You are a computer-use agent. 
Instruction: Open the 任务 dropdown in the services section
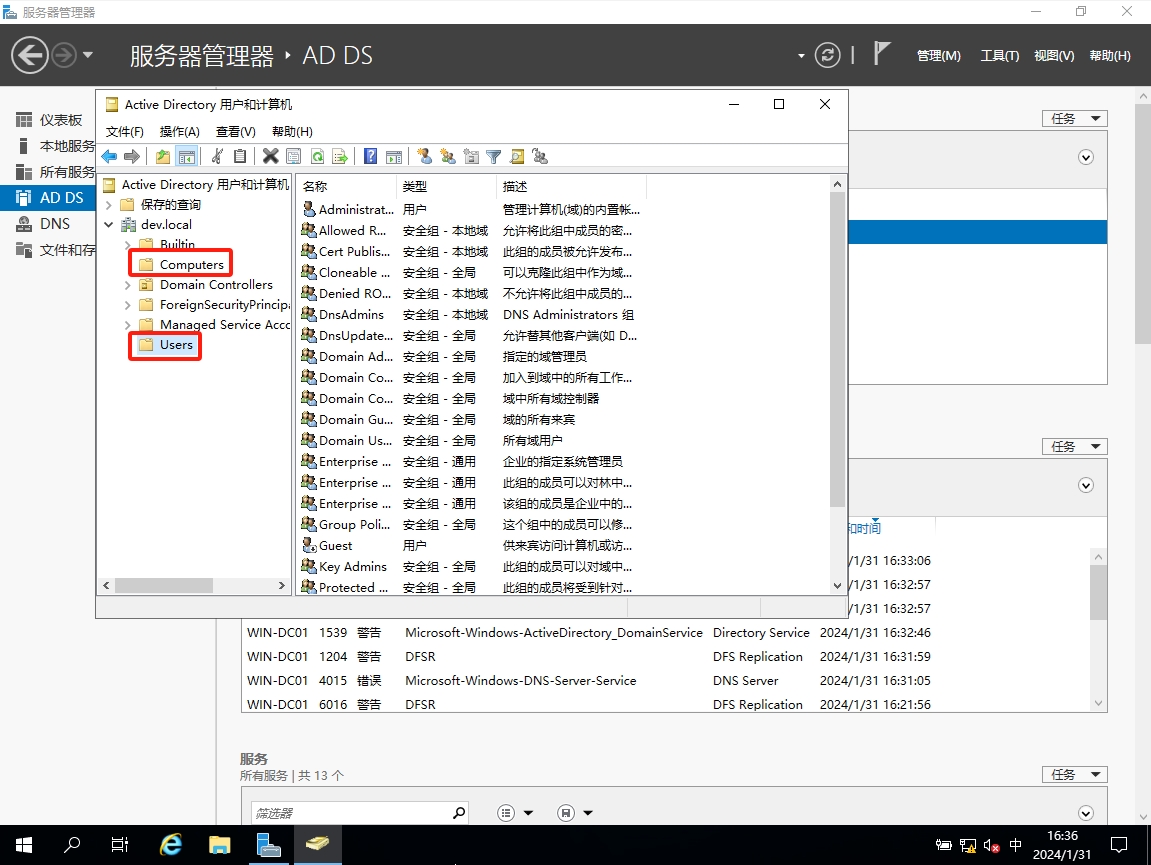(x=1074, y=774)
